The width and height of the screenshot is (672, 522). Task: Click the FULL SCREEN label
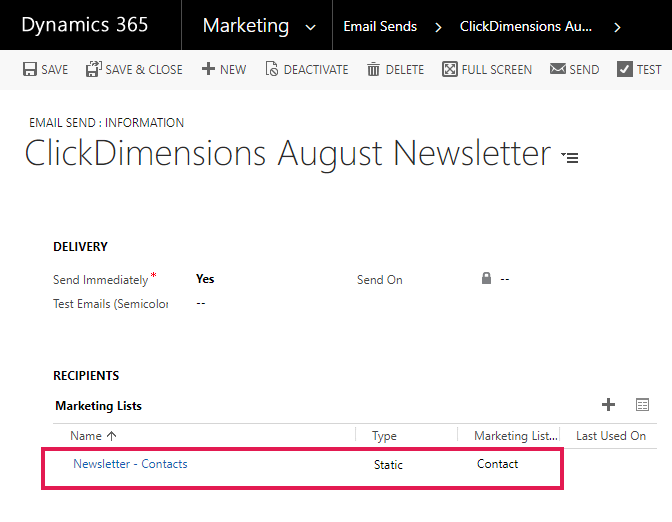point(497,70)
